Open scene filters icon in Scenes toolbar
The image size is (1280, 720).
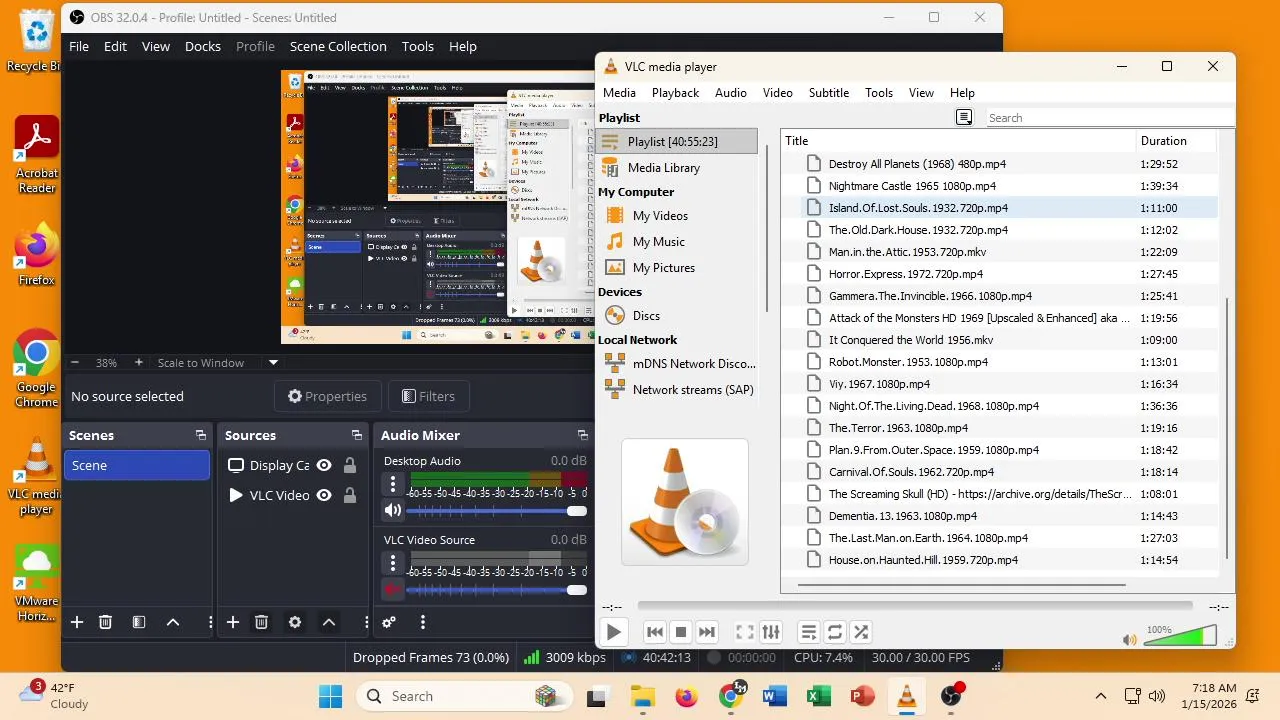139,622
